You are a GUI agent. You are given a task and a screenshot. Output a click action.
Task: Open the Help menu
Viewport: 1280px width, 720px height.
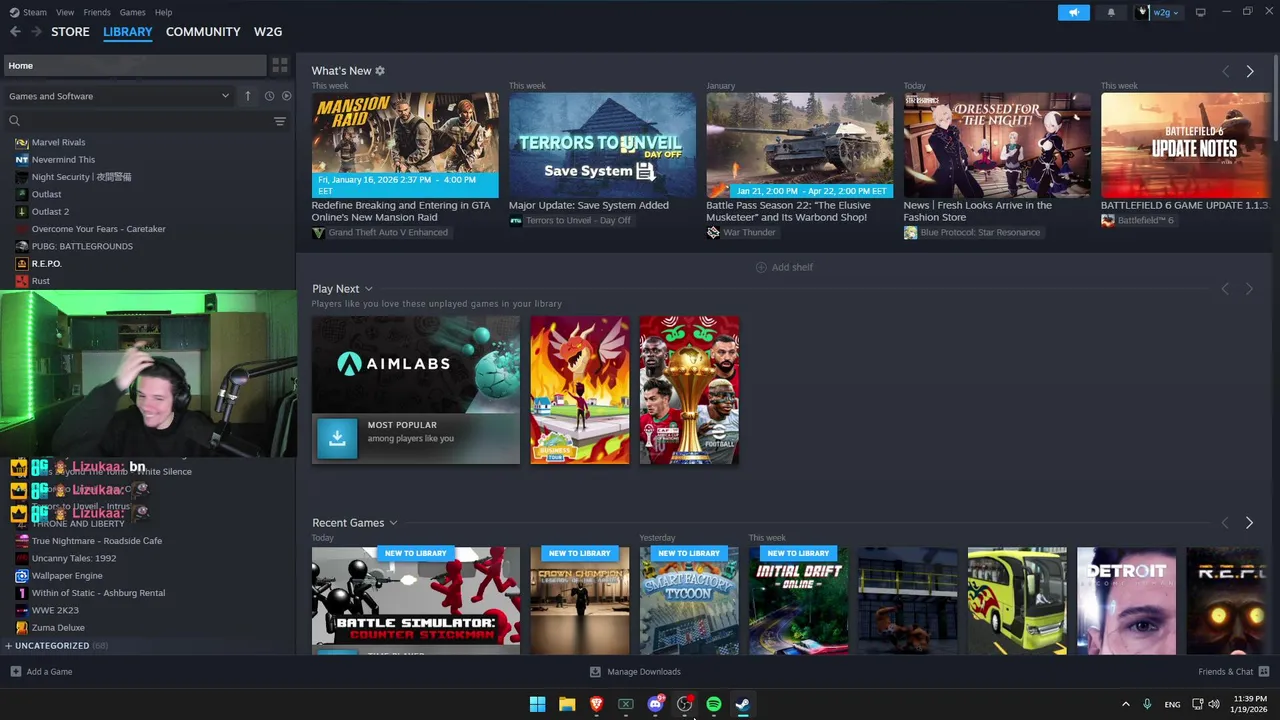163,12
